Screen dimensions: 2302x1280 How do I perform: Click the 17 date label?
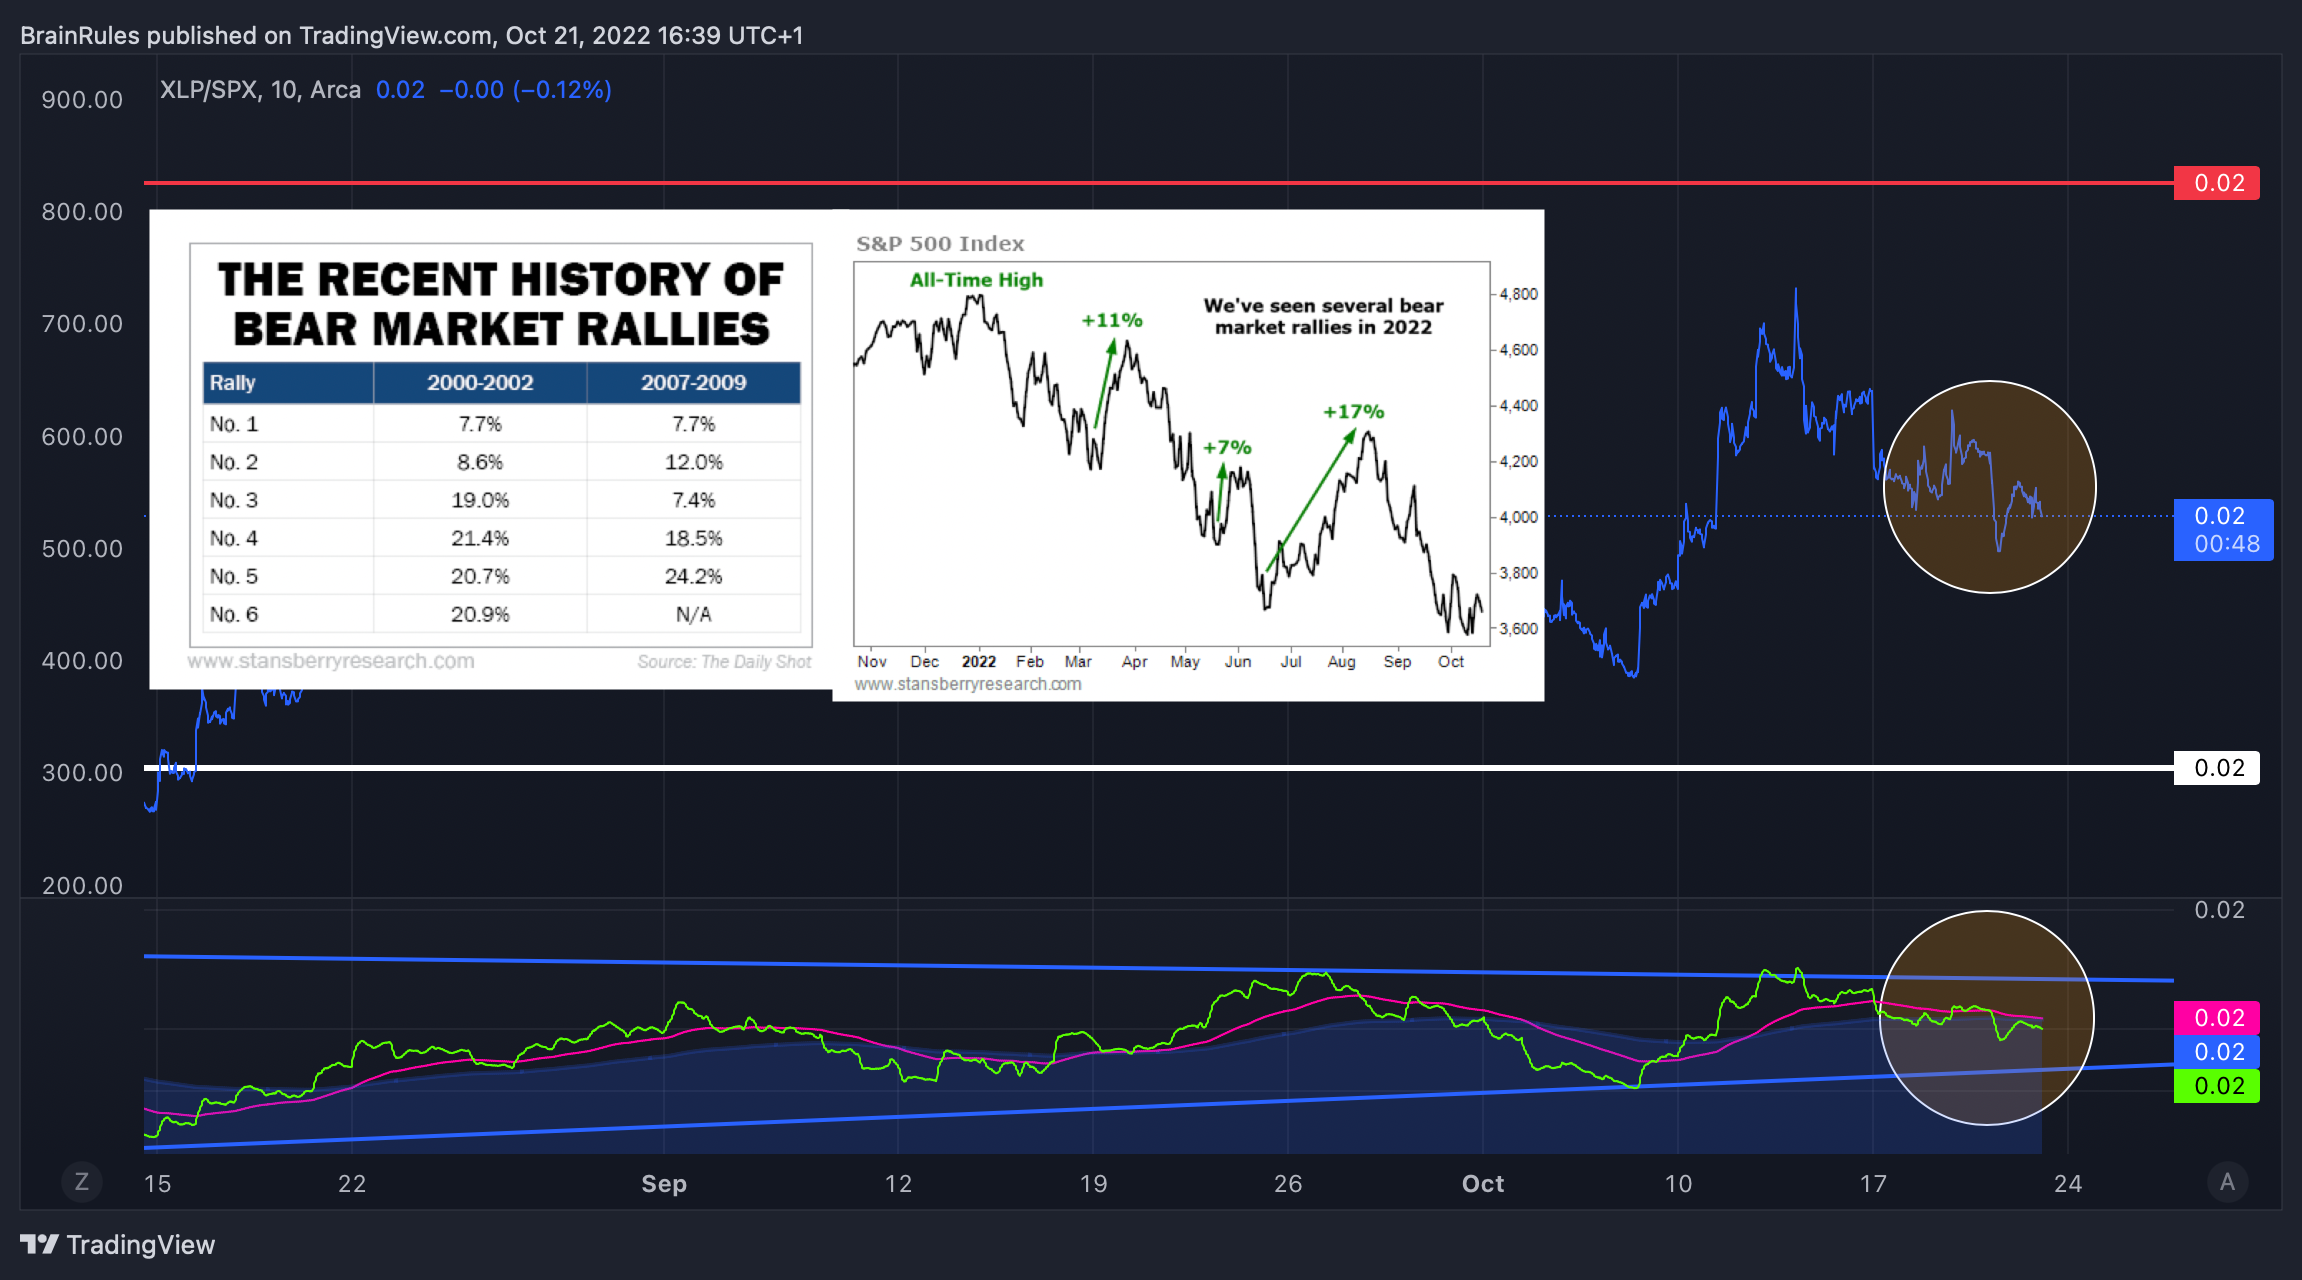click(1873, 1184)
